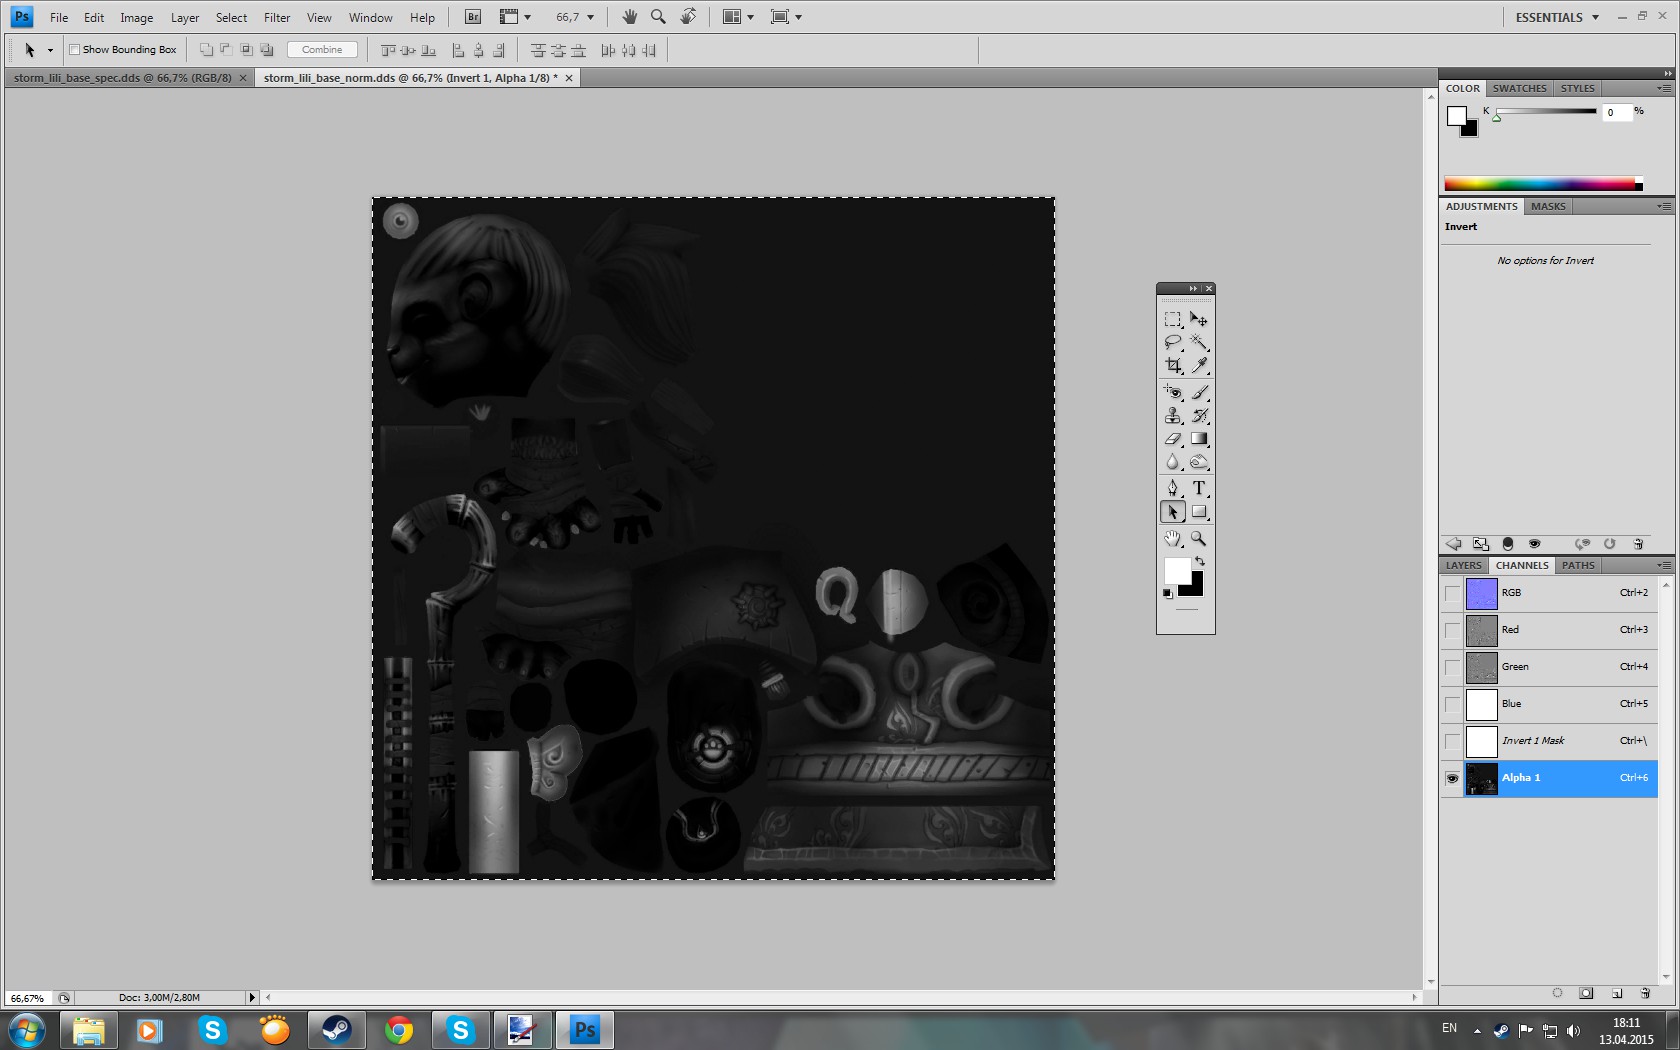Select the Rectangular Marquee tool
Screen dimensions: 1680x1050
(x=1173, y=320)
